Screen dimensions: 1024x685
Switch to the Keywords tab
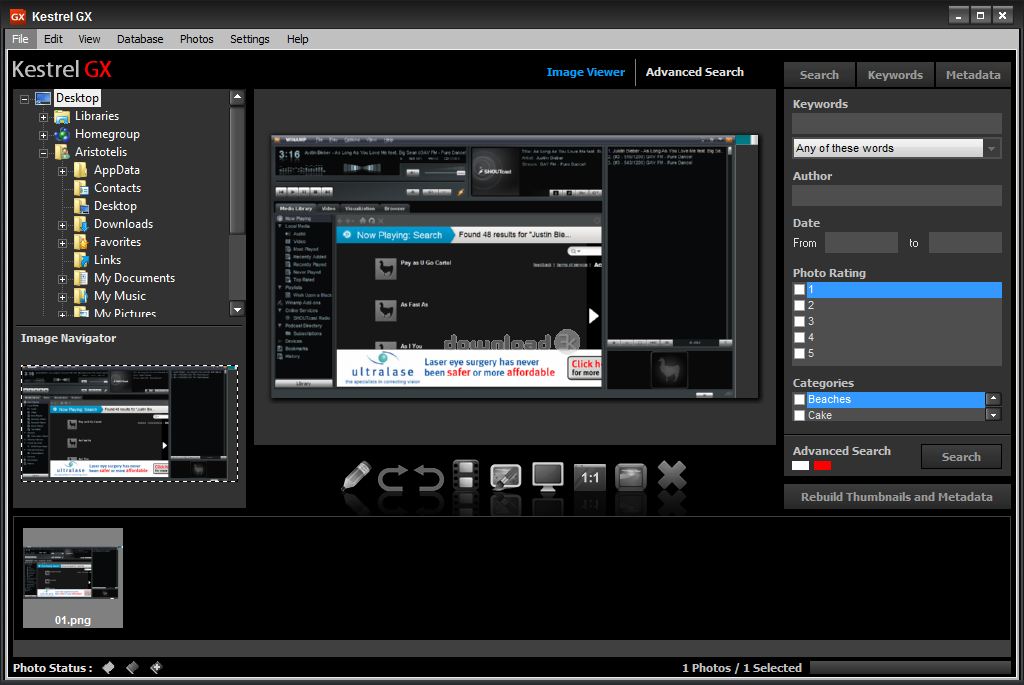click(895, 75)
